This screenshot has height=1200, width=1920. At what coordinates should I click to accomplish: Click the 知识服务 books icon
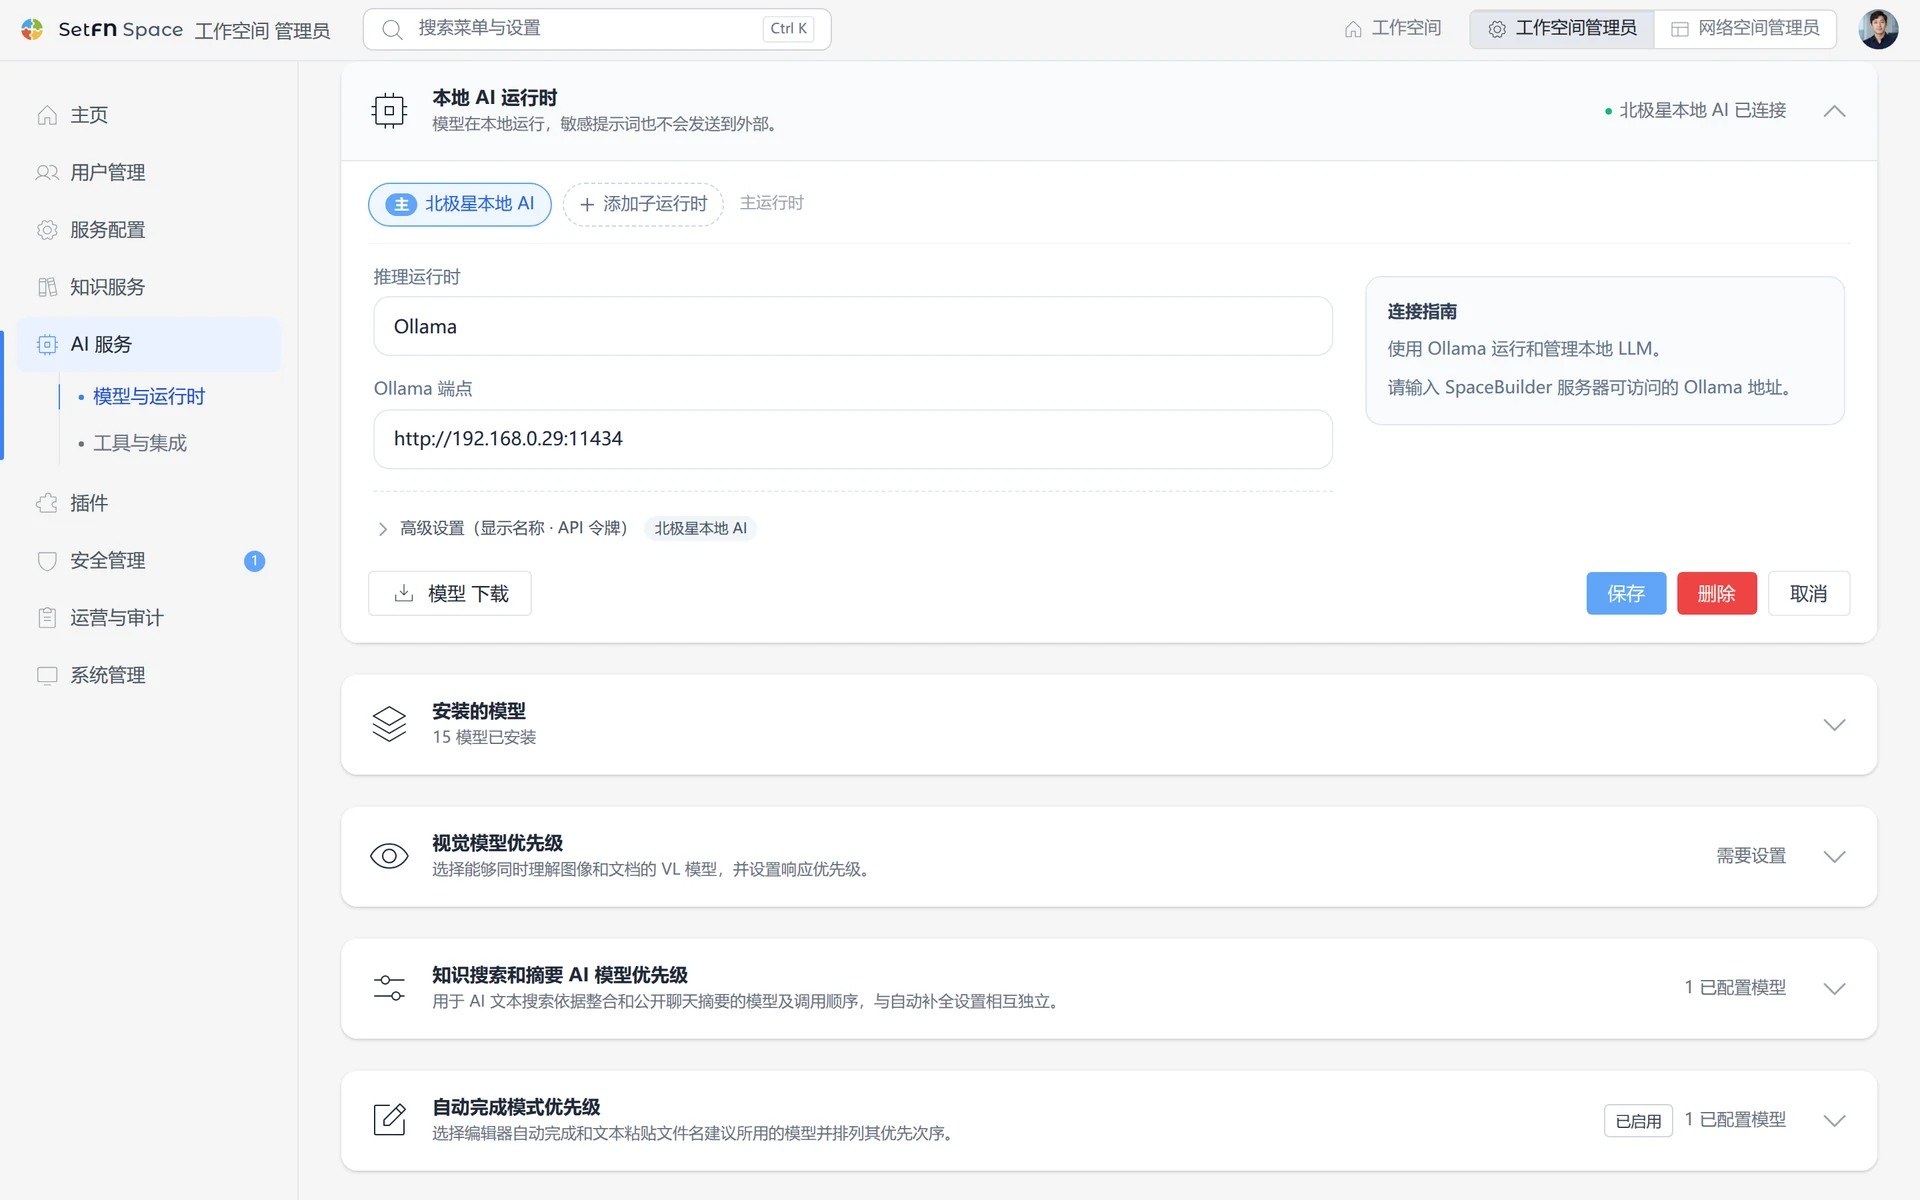tap(47, 287)
